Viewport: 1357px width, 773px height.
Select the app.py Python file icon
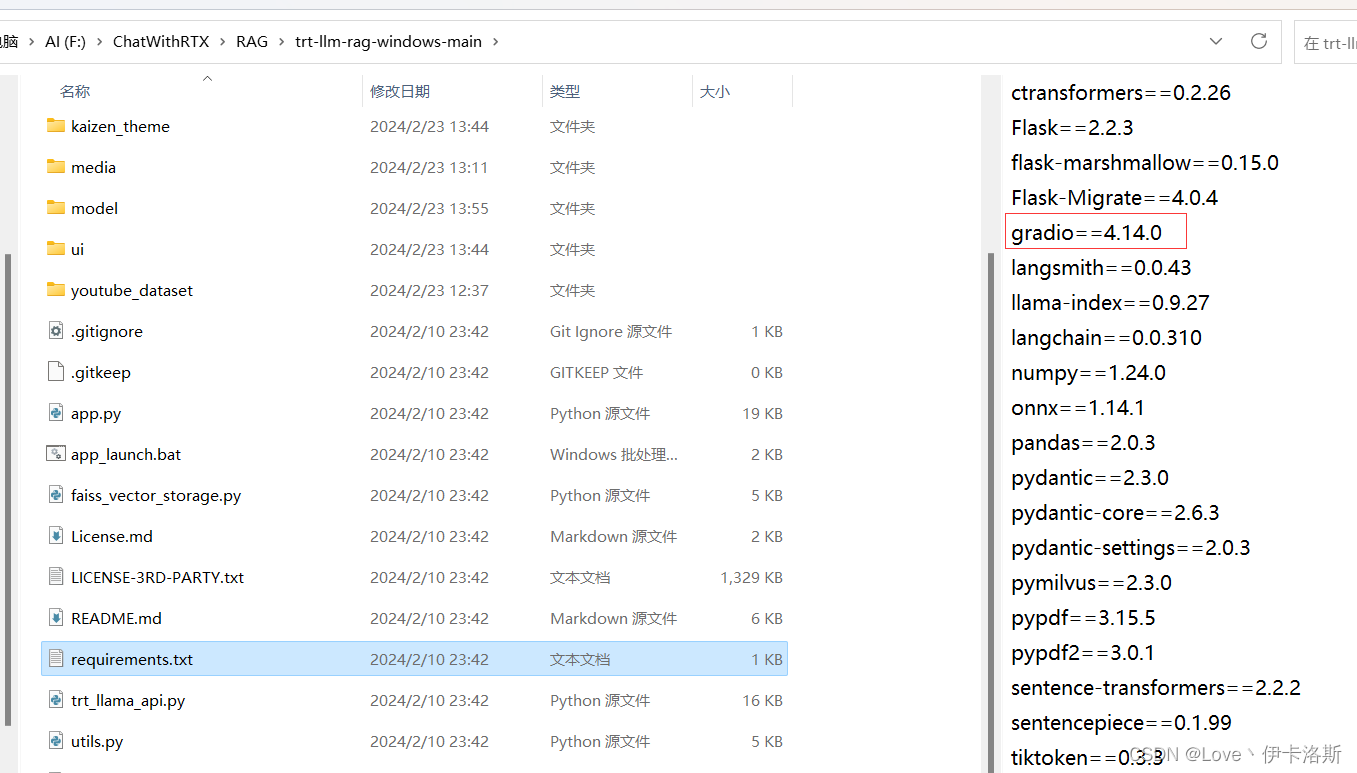click(x=56, y=413)
